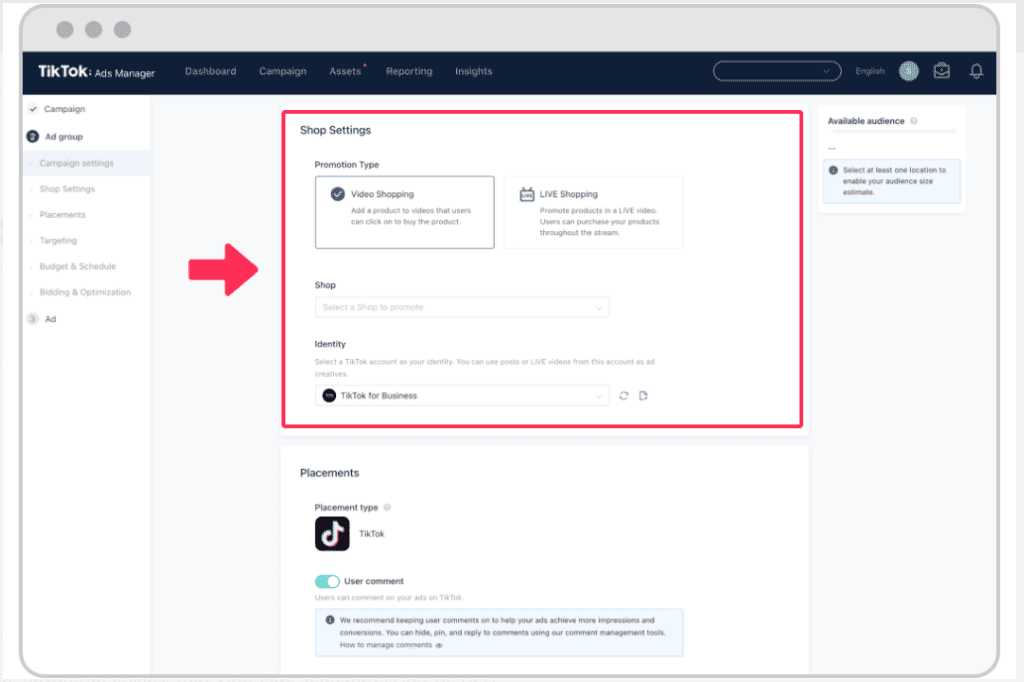The image size is (1024, 682).
Task: Click the Available audience info icon
Action: 914,121
